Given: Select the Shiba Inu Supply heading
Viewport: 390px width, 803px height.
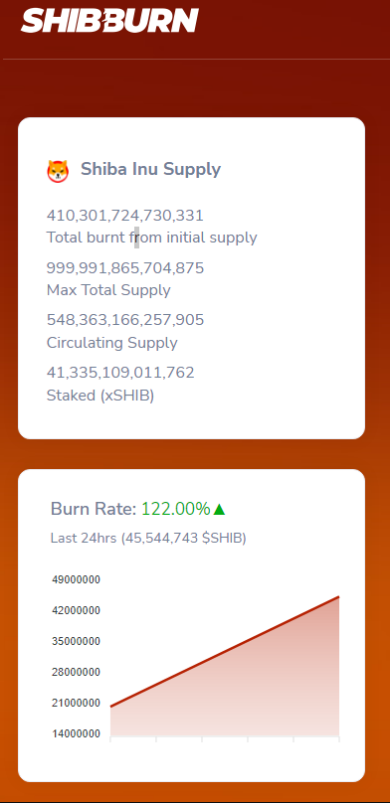Looking at the screenshot, I should [150, 169].
